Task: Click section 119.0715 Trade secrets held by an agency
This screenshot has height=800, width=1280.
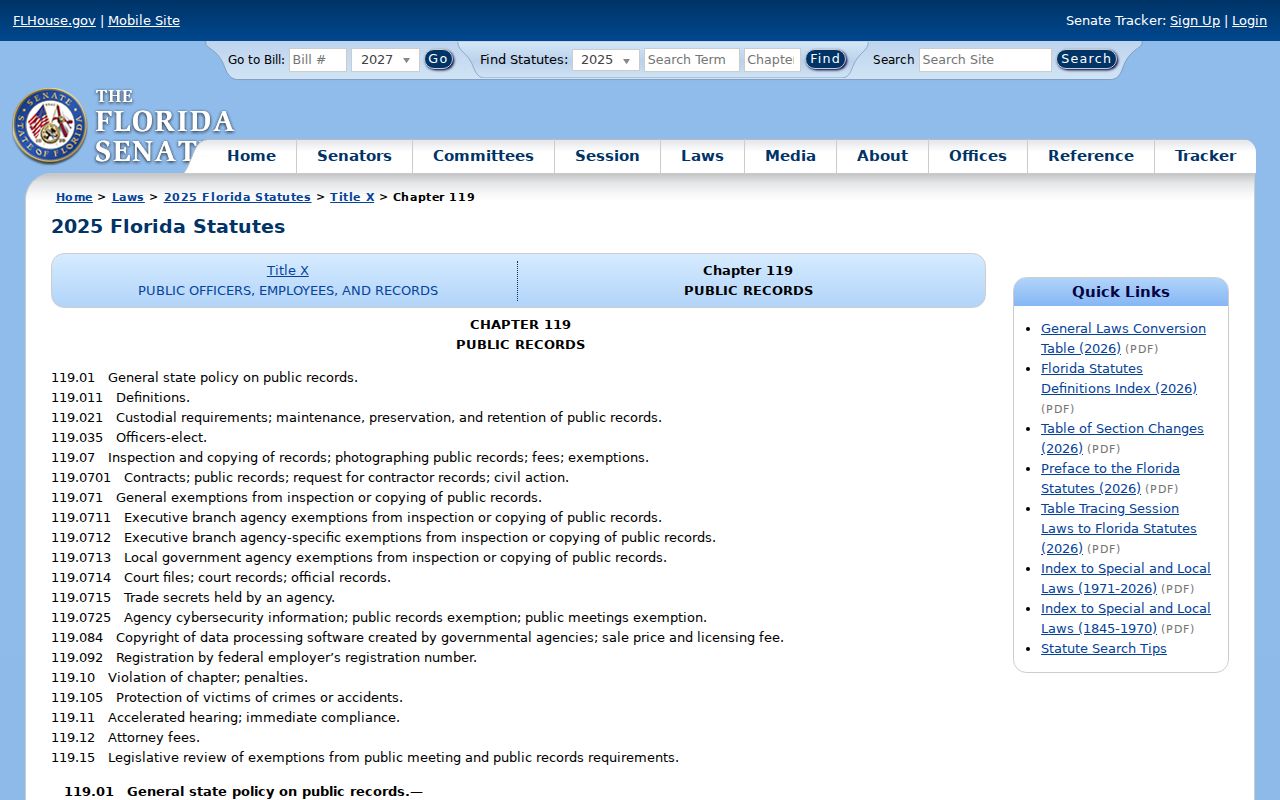Action: (193, 598)
